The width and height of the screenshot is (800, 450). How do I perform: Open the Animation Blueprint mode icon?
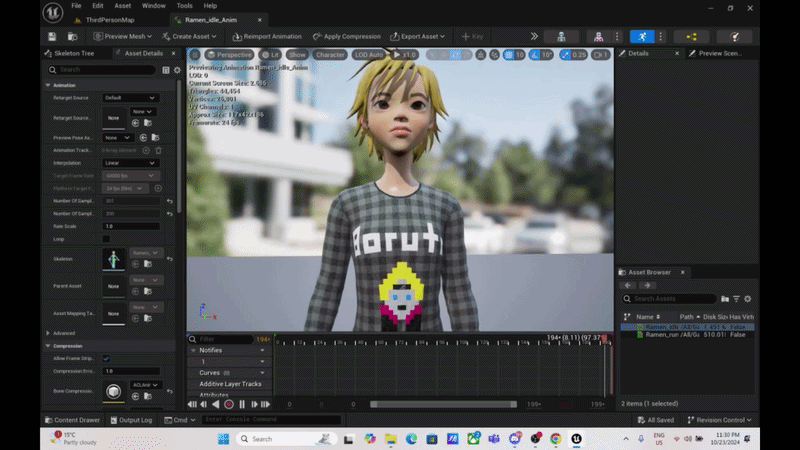pyautogui.click(x=691, y=37)
